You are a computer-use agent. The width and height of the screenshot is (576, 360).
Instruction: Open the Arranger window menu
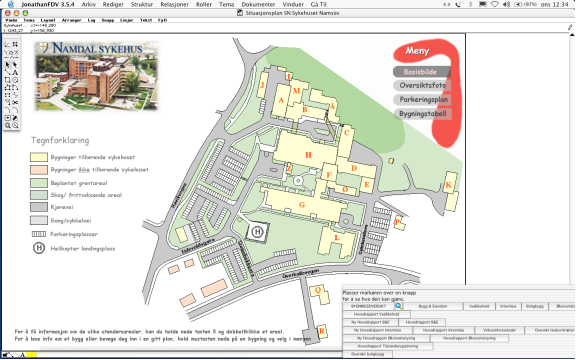tap(71, 20)
